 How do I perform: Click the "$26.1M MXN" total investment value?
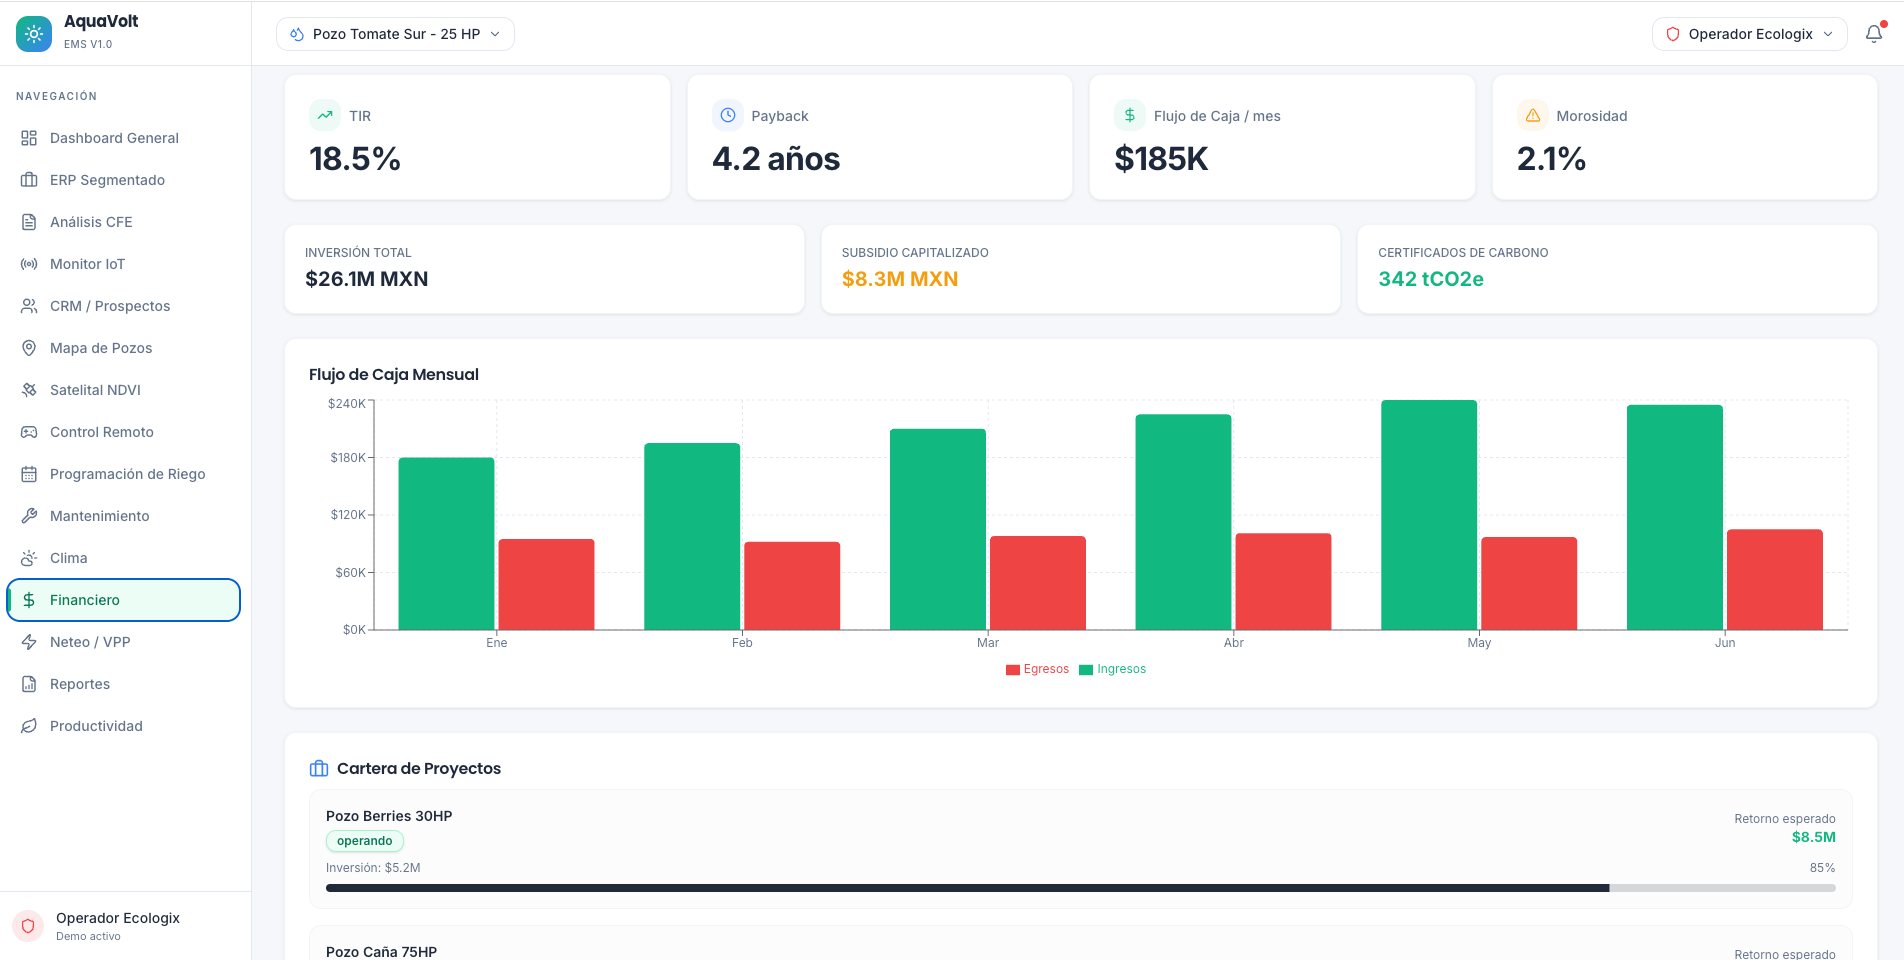367,279
